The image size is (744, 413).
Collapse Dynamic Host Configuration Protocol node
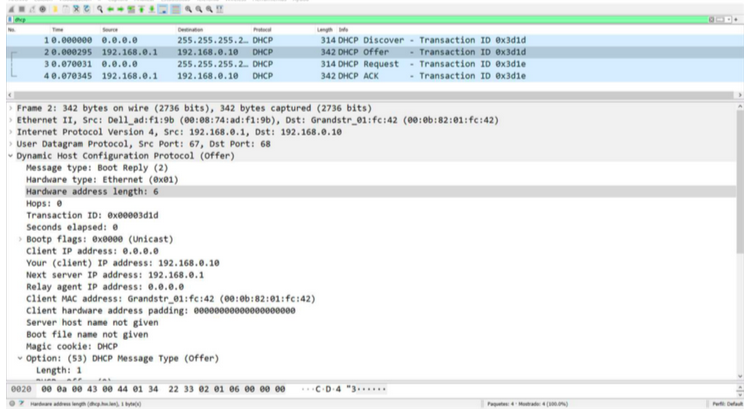10,156
